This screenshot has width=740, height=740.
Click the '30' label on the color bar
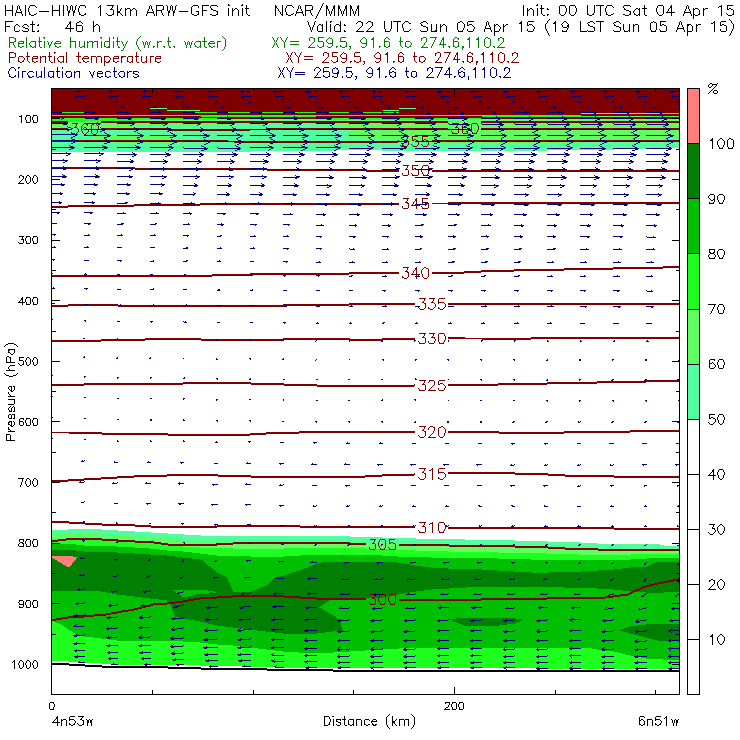716,530
